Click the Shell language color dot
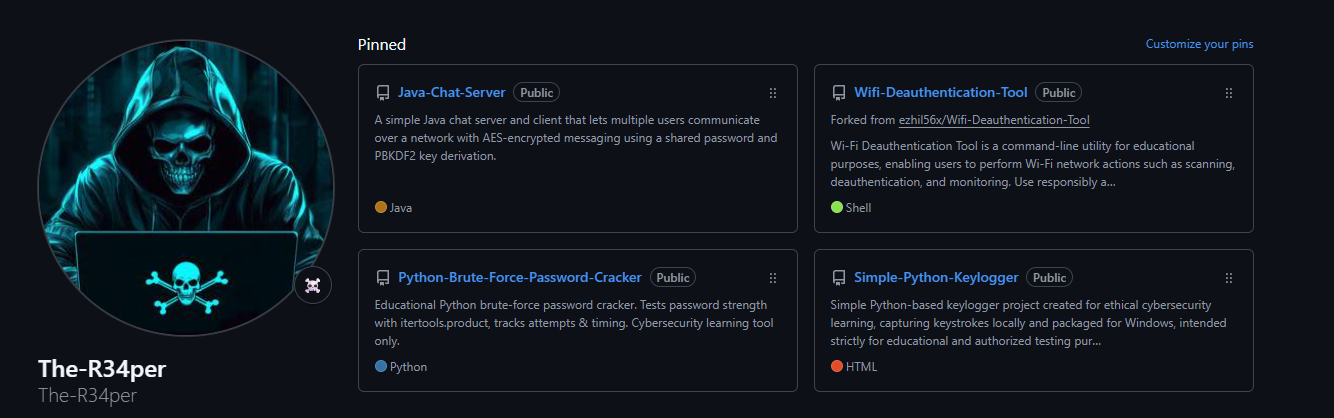The height and width of the screenshot is (418, 1334). 837,208
